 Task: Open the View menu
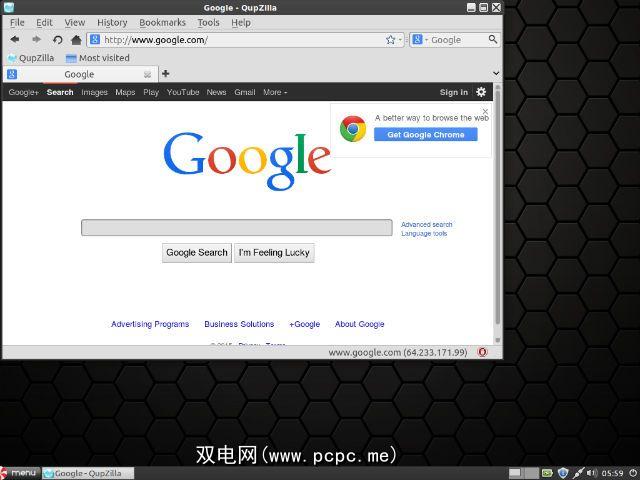[75, 23]
